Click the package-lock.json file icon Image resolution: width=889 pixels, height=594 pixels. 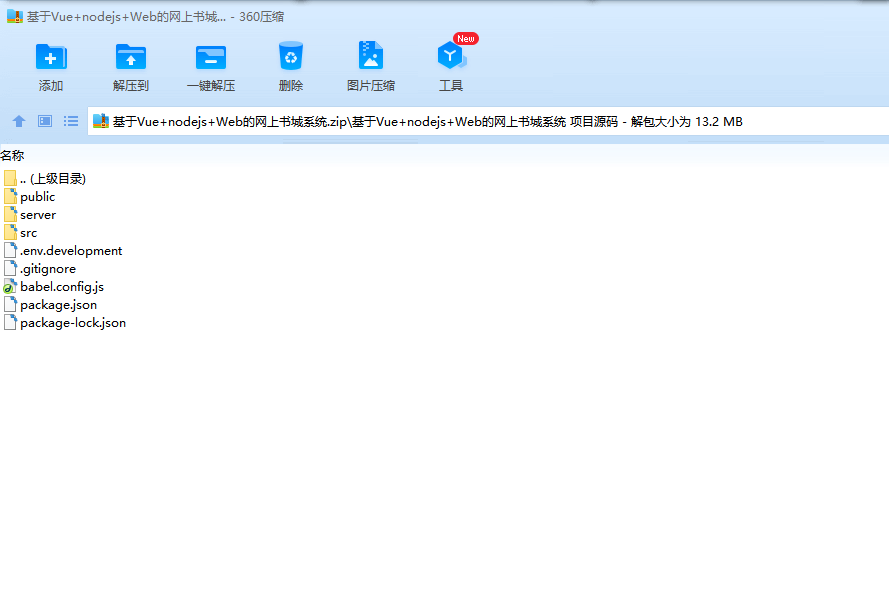pyautogui.click(x=10, y=323)
